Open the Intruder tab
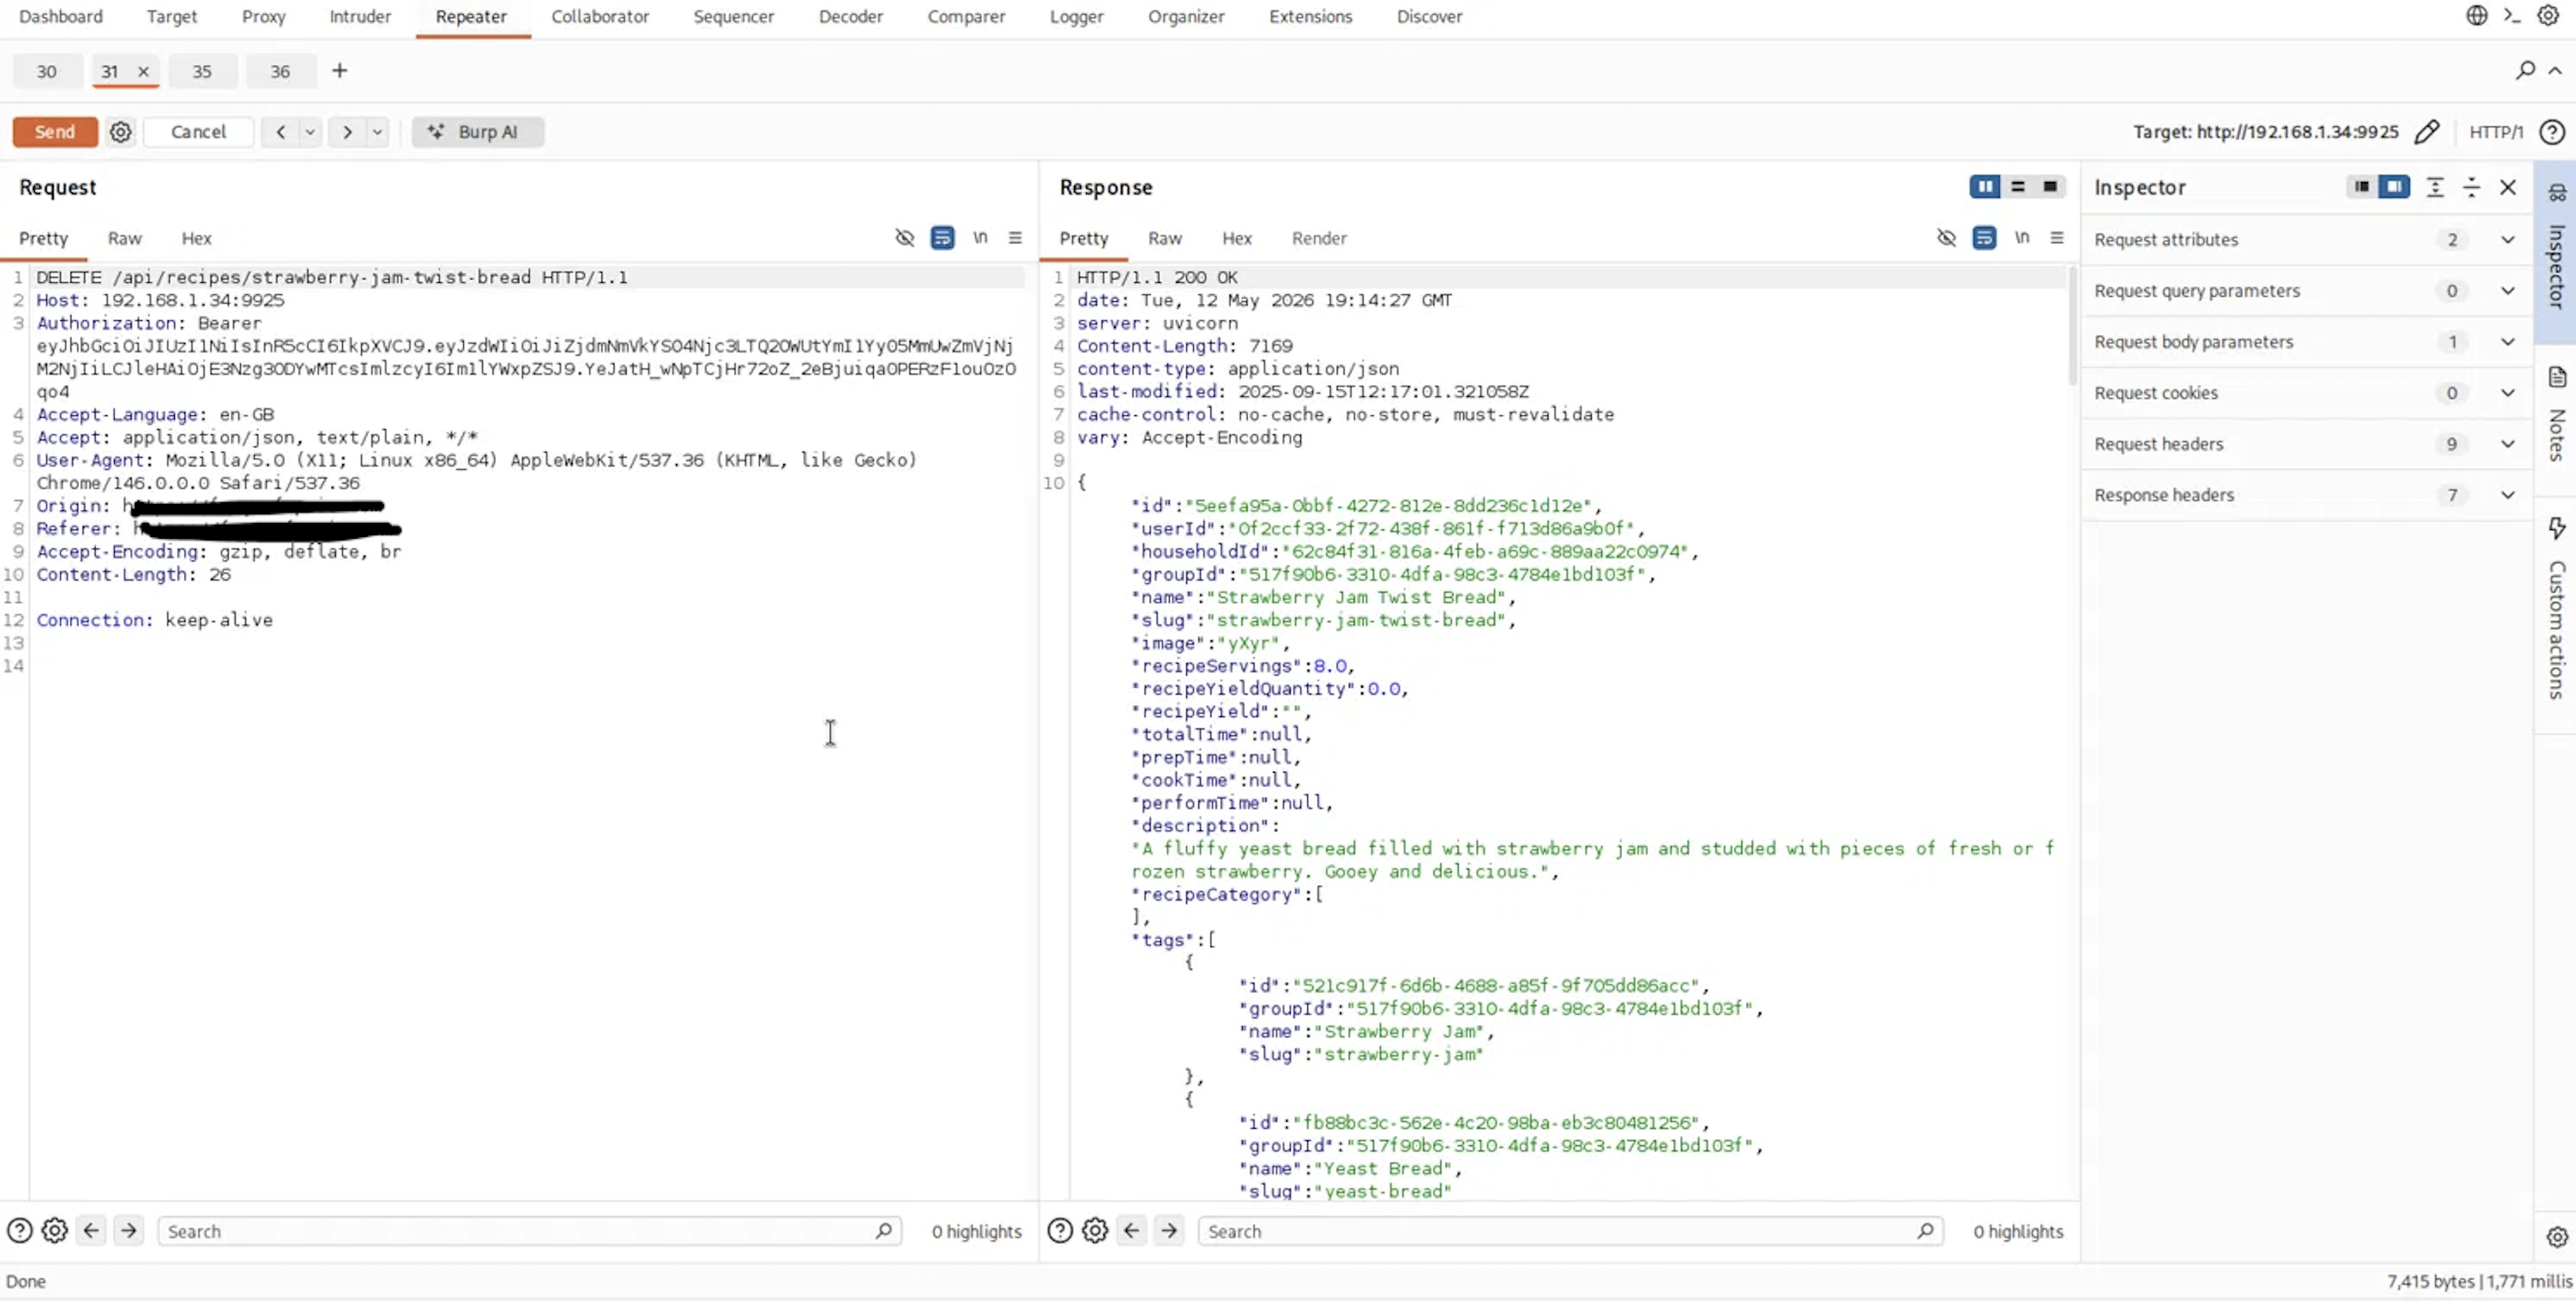The height and width of the screenshot is (1302, 2576). pyautogui.click(x=360, y=17)
